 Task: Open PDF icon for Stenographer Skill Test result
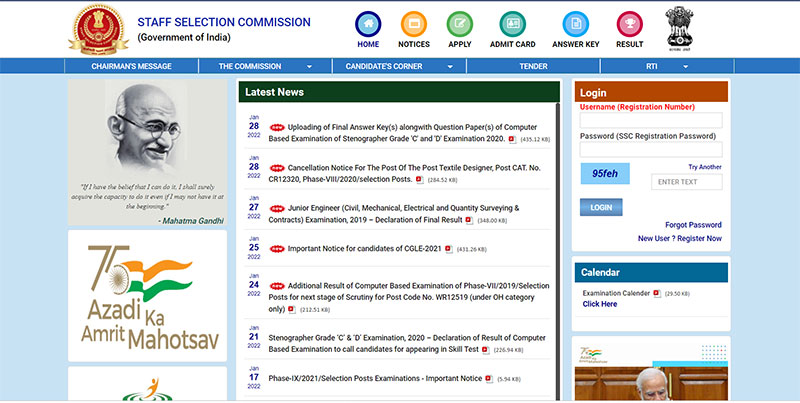point(485,350)
